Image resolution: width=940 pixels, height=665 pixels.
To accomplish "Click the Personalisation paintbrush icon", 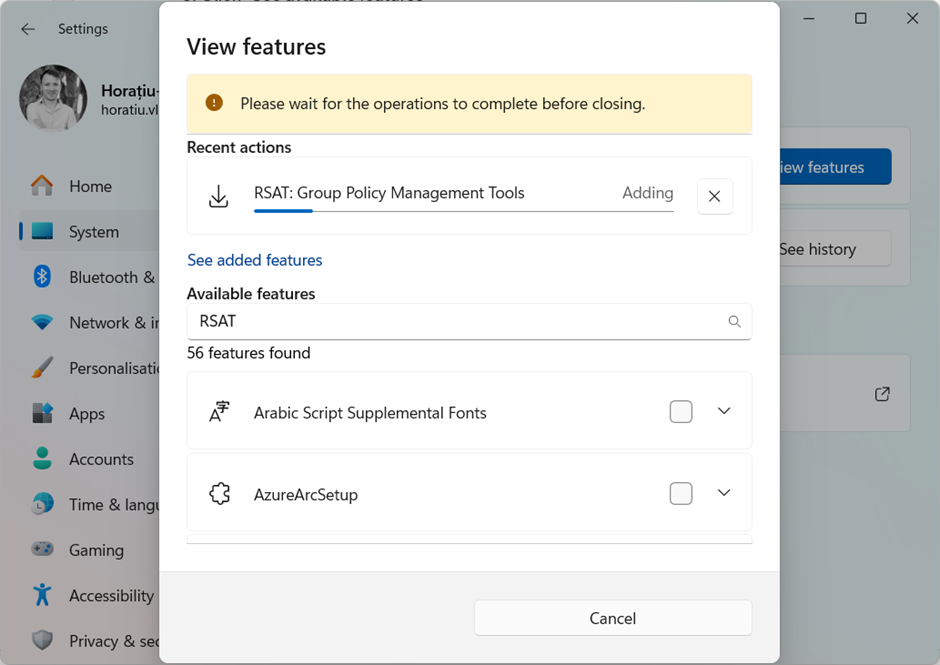I will pyautogui.click(x=42, y=368).
